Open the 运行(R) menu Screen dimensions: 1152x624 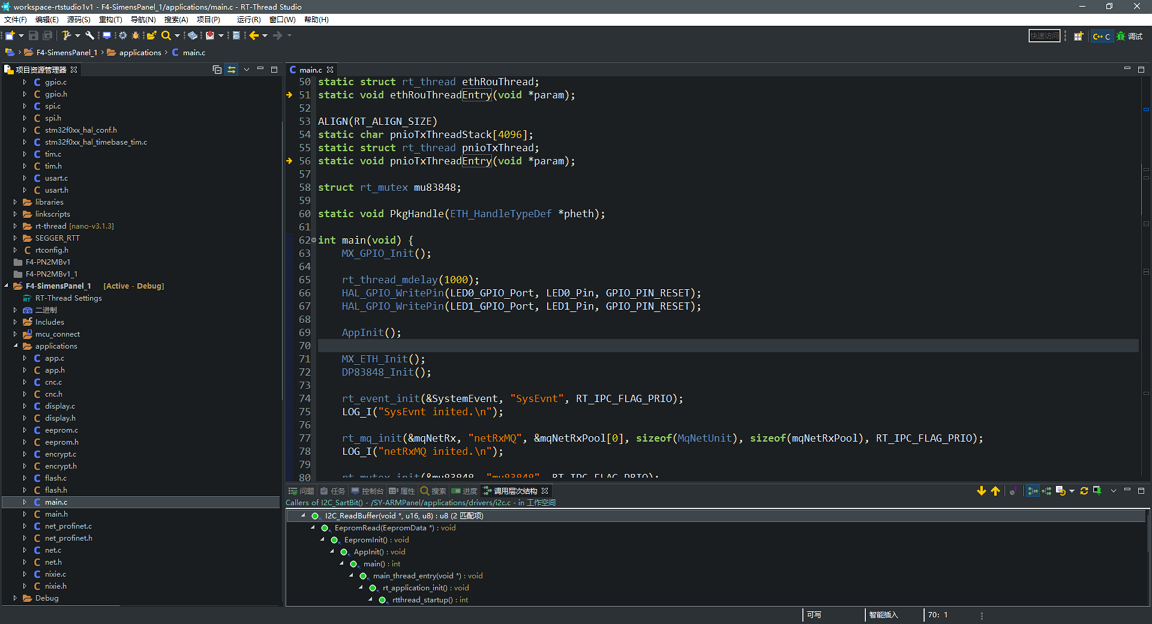click(x=248, y=20)
